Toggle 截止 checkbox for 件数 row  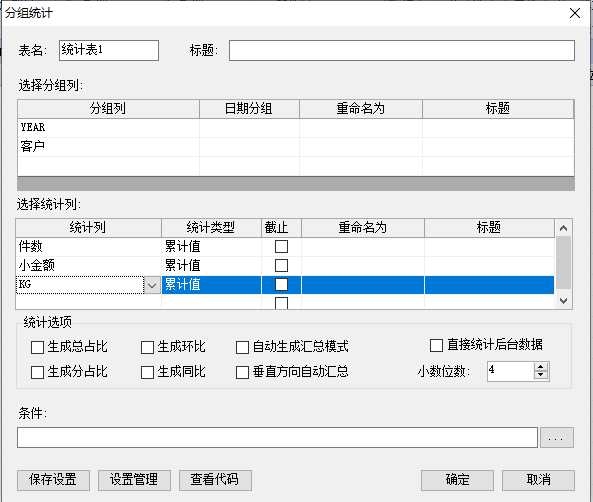tap(281, 247)
